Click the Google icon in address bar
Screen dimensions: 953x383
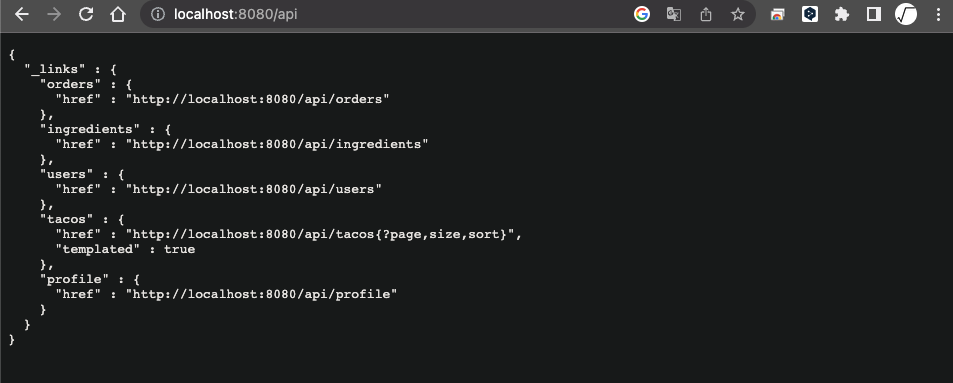click(x=642, y=15)
